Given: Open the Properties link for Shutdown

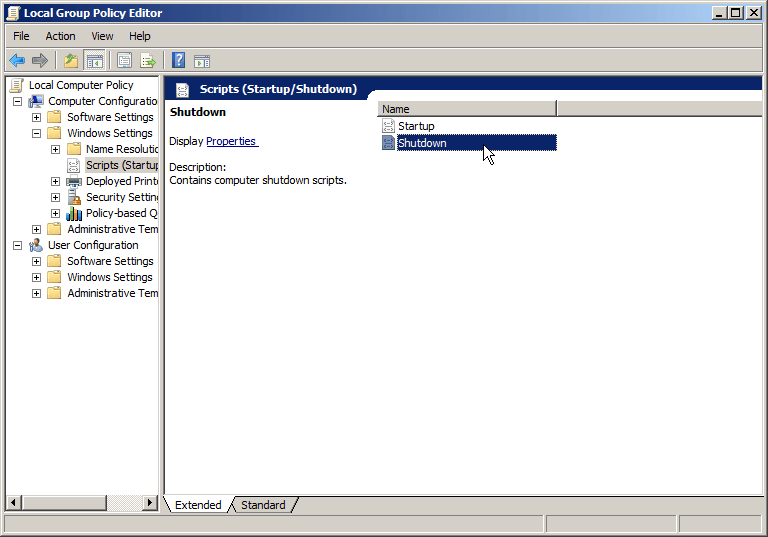Looking at the screenshot, I should pos(231,141).
